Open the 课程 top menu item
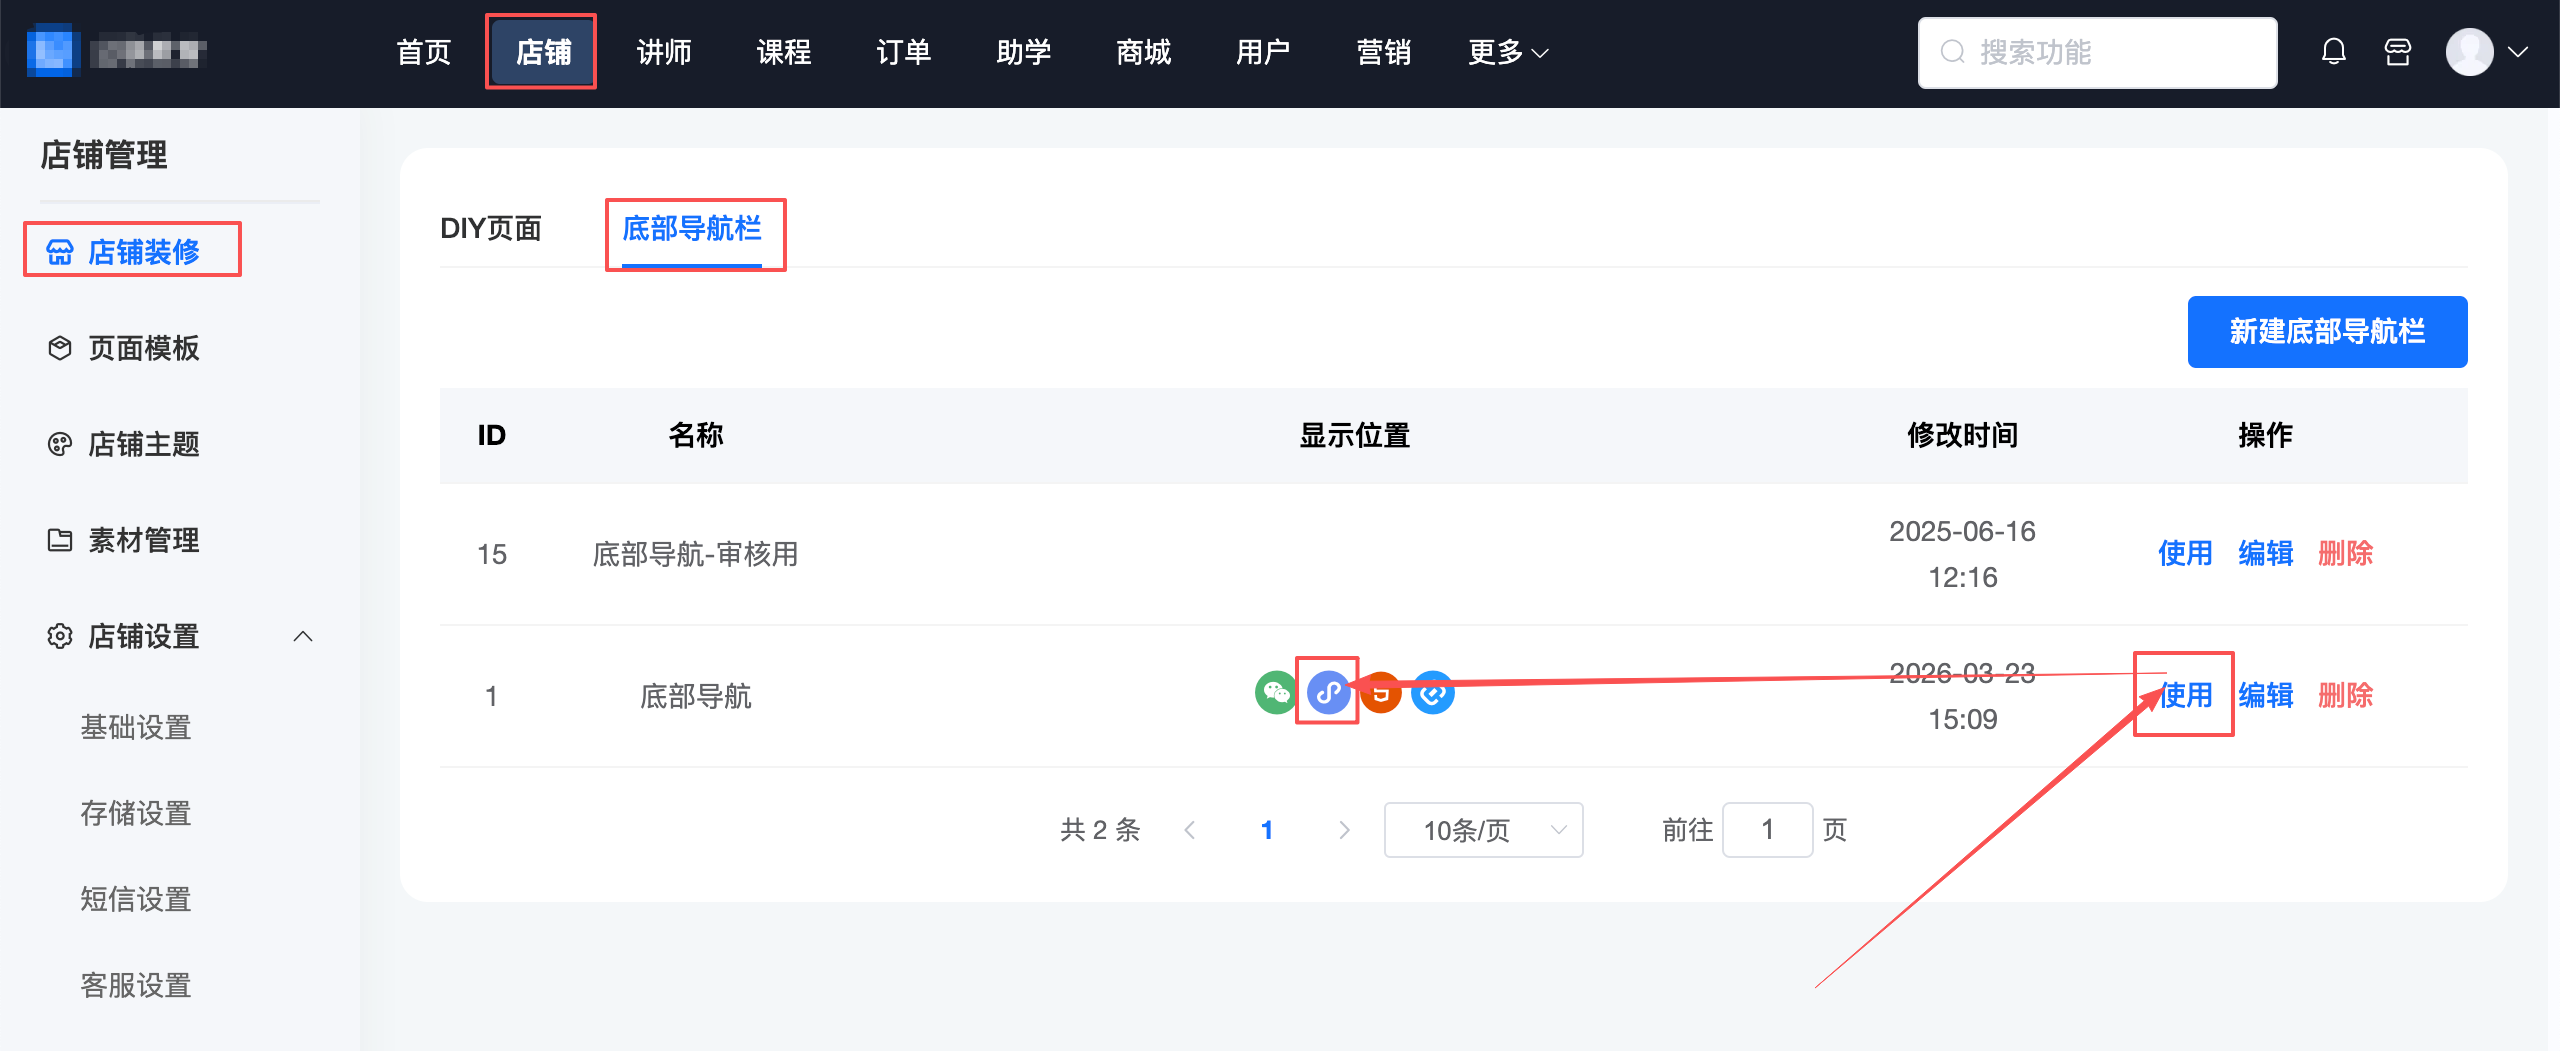2560x1051 pixels. pyautogui.click(x=783, y=52)
